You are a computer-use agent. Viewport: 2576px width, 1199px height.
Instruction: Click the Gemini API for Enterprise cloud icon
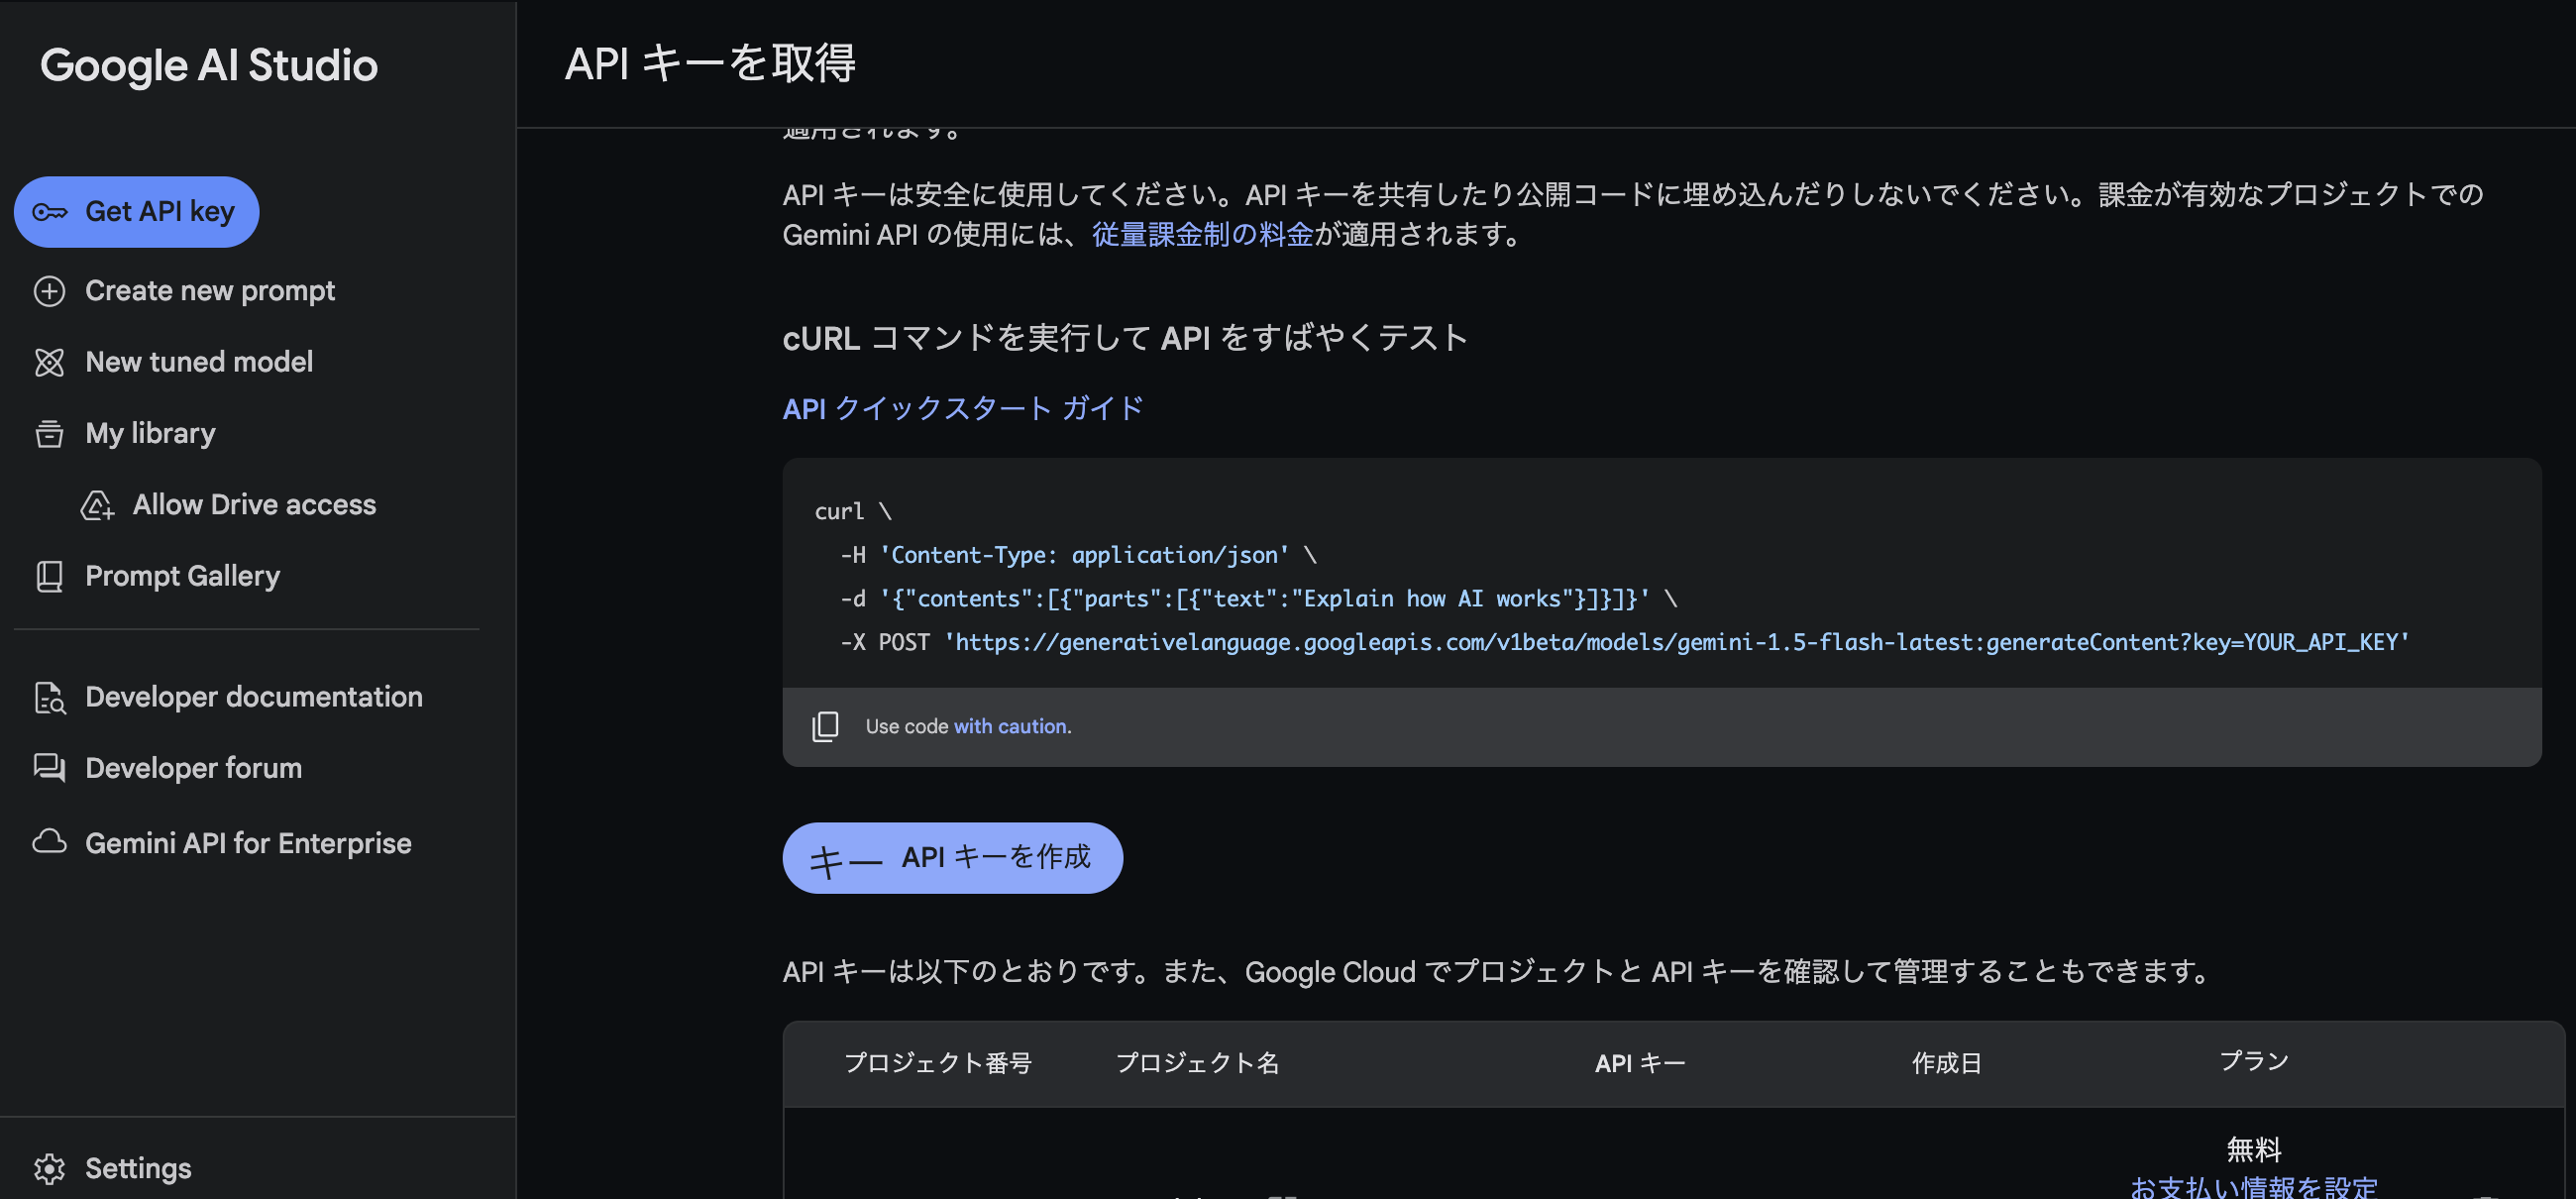[49, 842]
